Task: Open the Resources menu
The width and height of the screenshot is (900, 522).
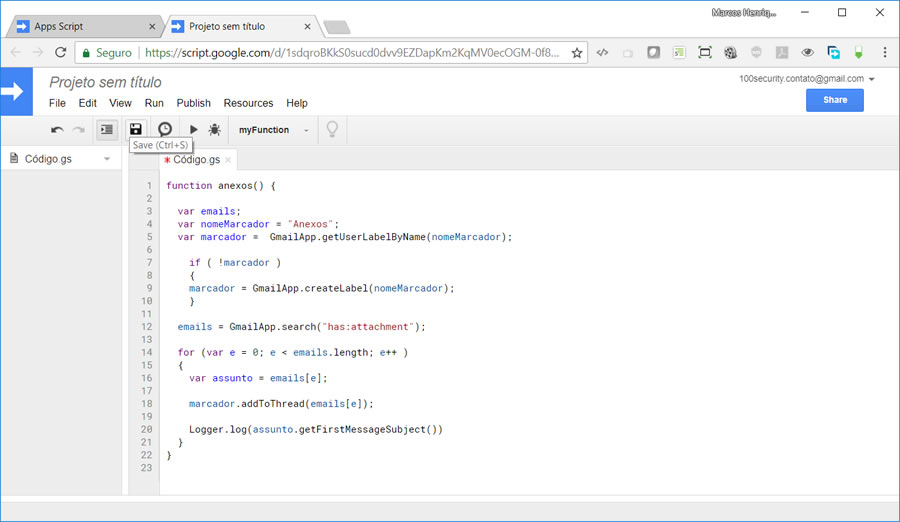Action: (248, 103)
